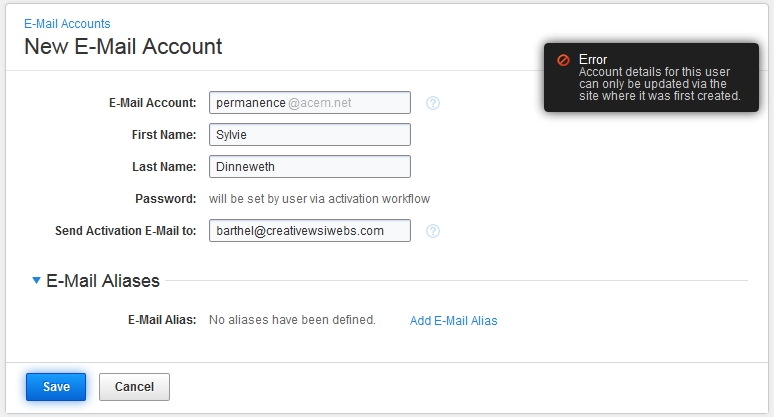
Task: Open the E-Mail Accounts breadcrumb link
Action: coord(67,23)
